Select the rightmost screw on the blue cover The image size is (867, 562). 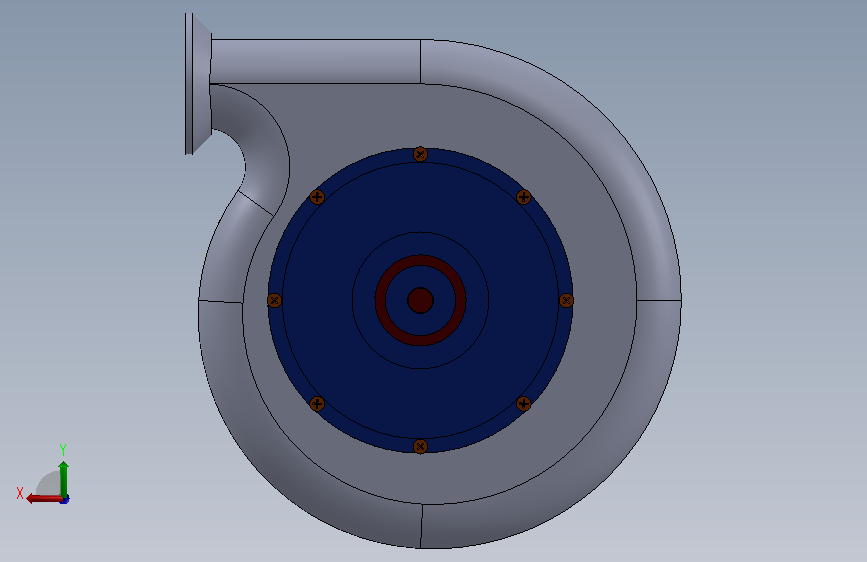click(x=566, y=300)
